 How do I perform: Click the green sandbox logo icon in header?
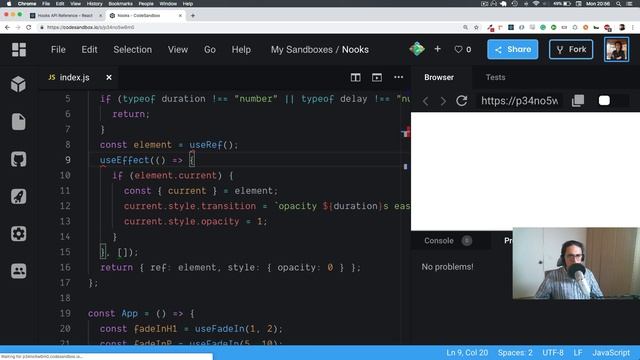coord(417,49)
